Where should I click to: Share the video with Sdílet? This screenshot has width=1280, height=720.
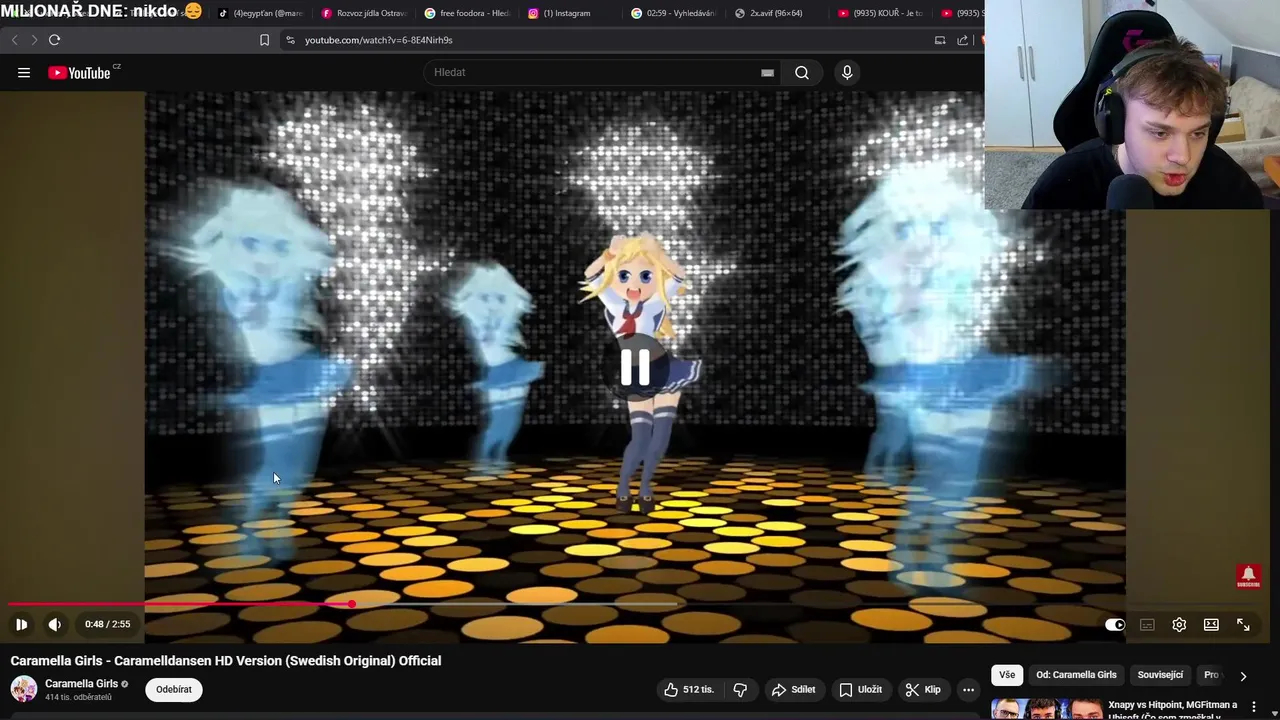point(793,689)
